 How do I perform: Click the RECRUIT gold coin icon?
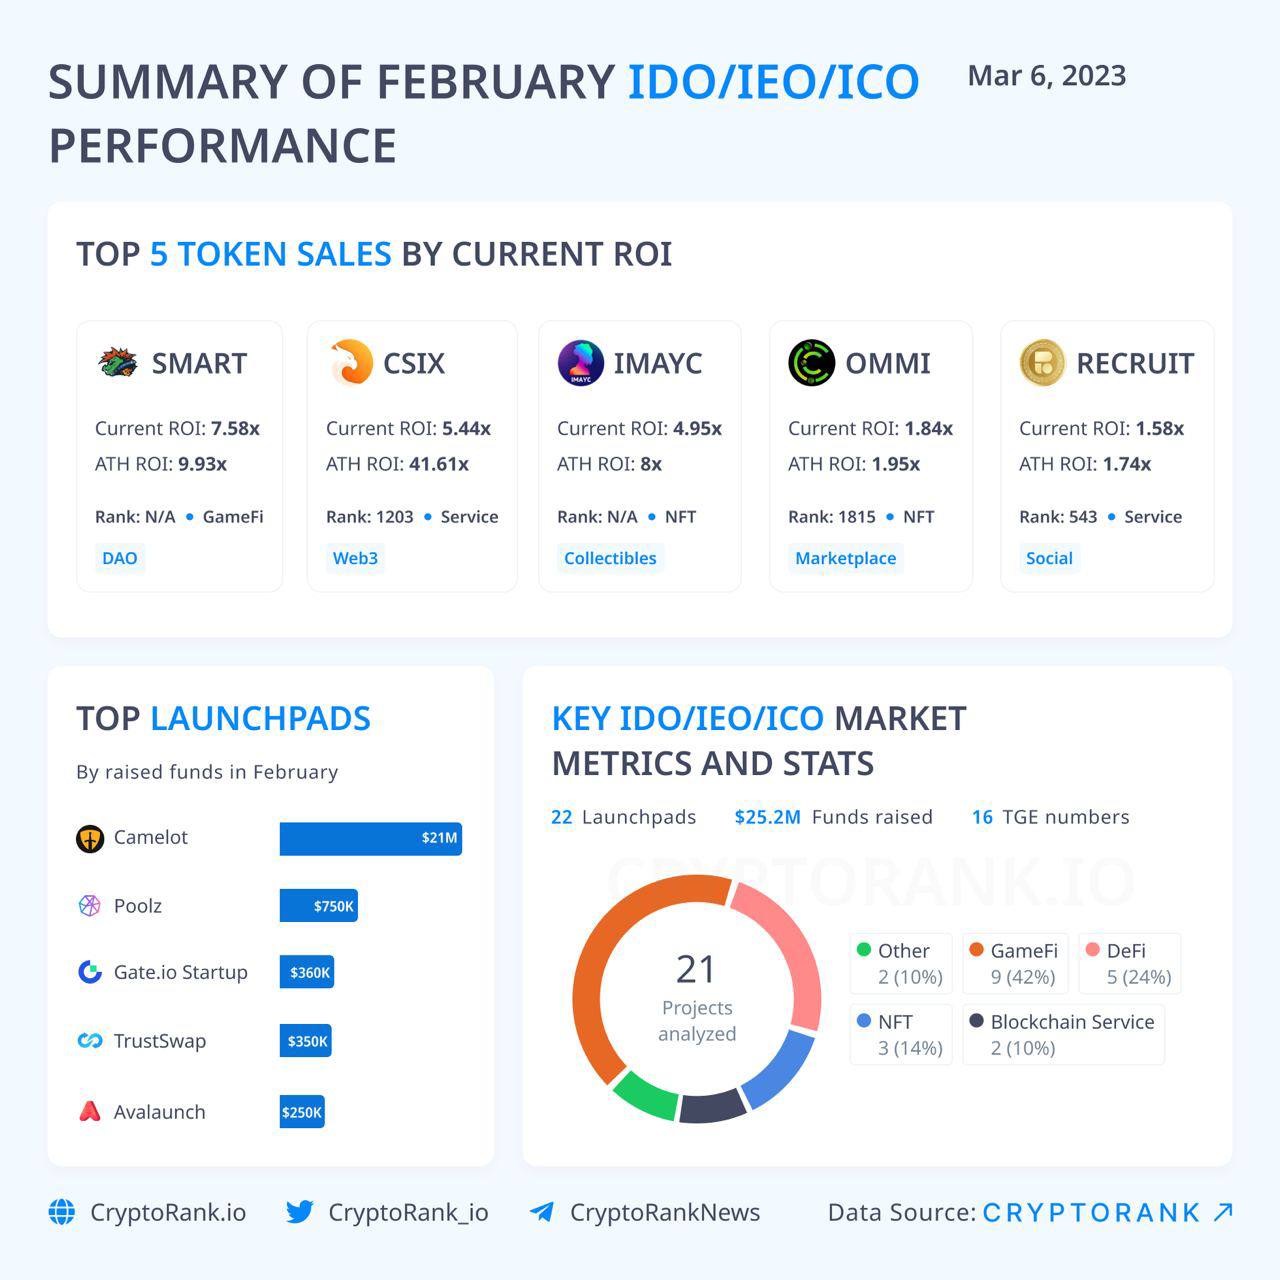pos(1042,362)
